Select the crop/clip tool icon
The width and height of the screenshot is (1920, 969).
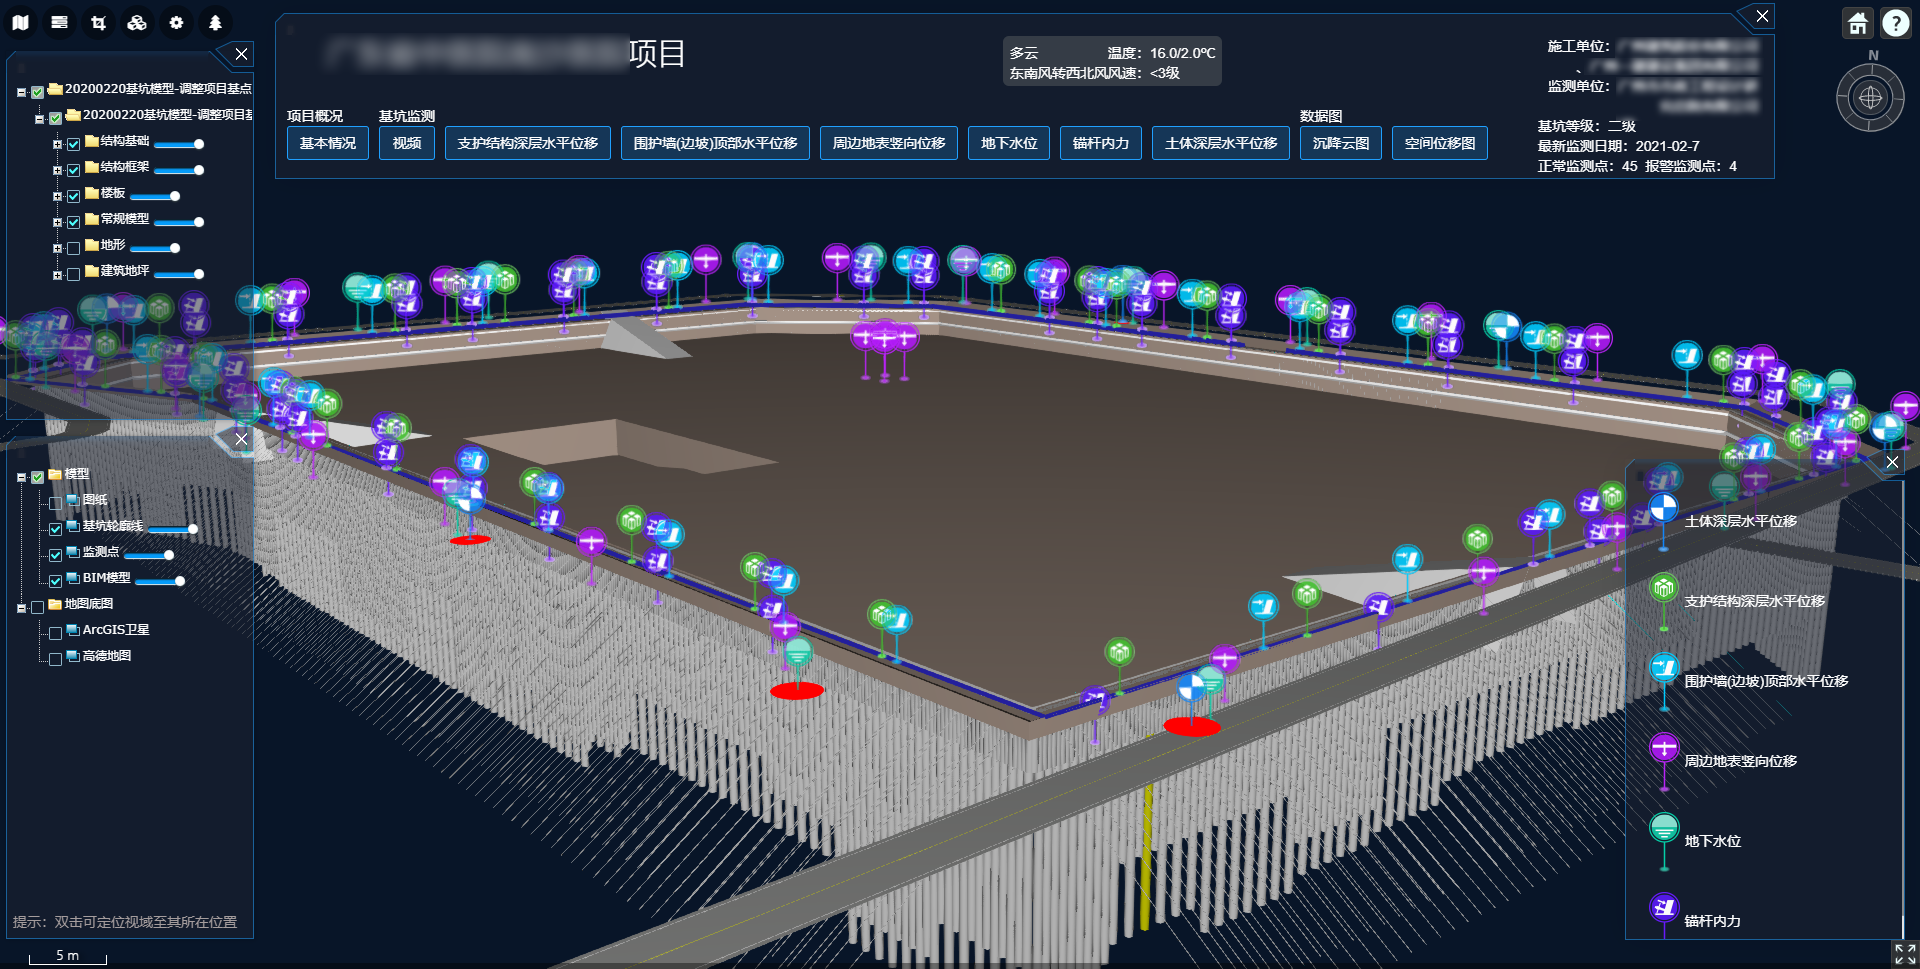pyautogui.click(x=98, y=23)
